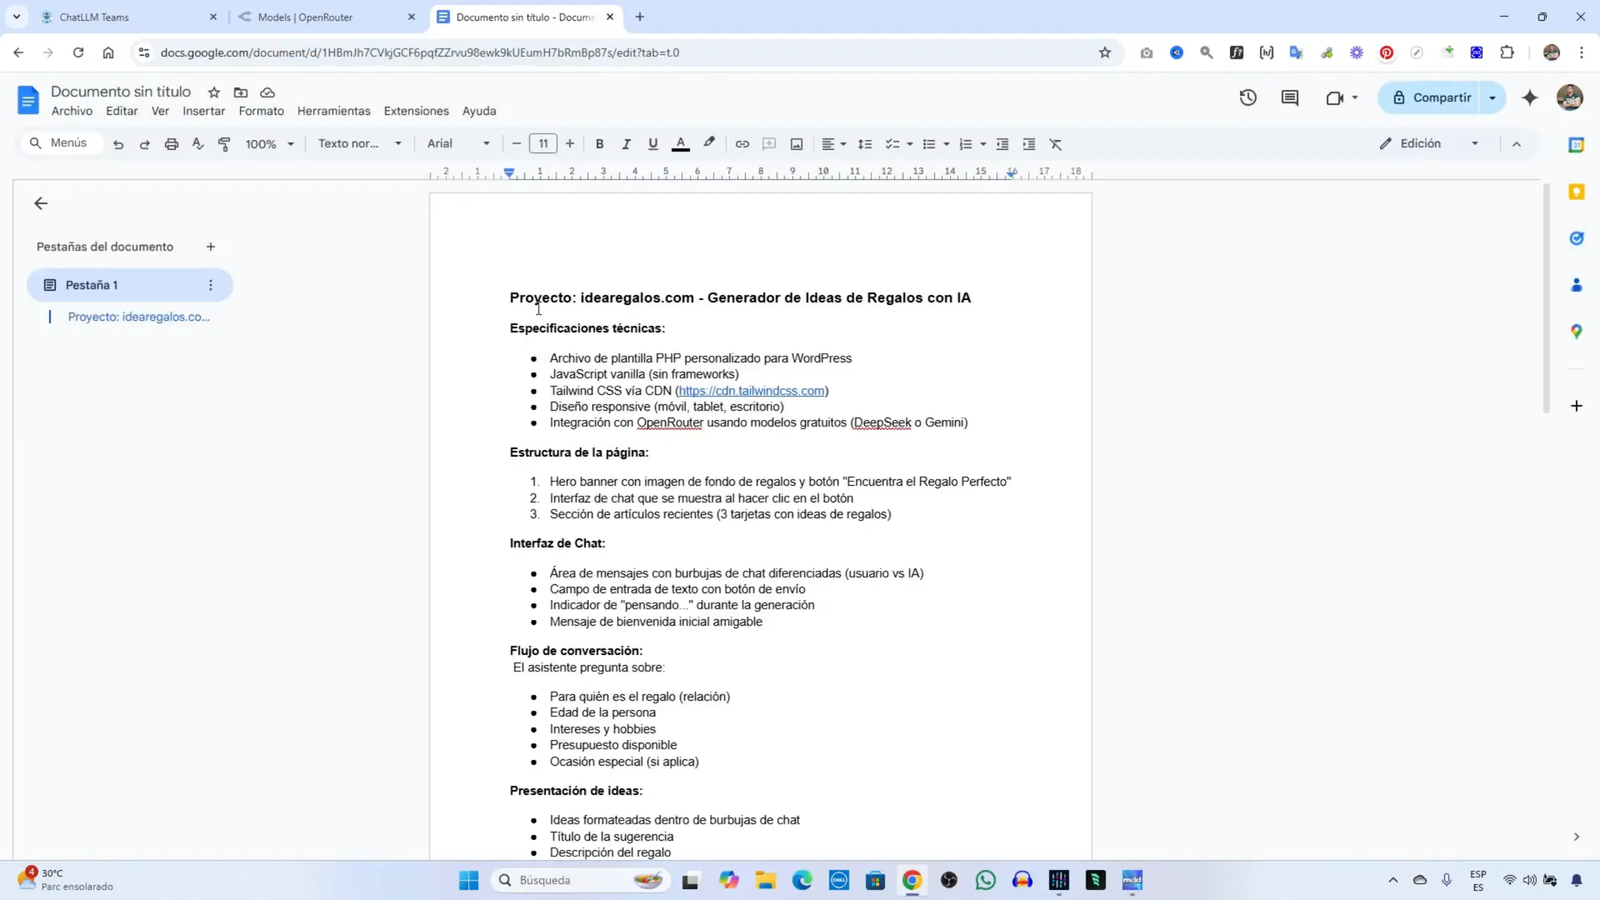Select the paint format tool
The width and height of the screenshot is (1600, 900).
224,144
